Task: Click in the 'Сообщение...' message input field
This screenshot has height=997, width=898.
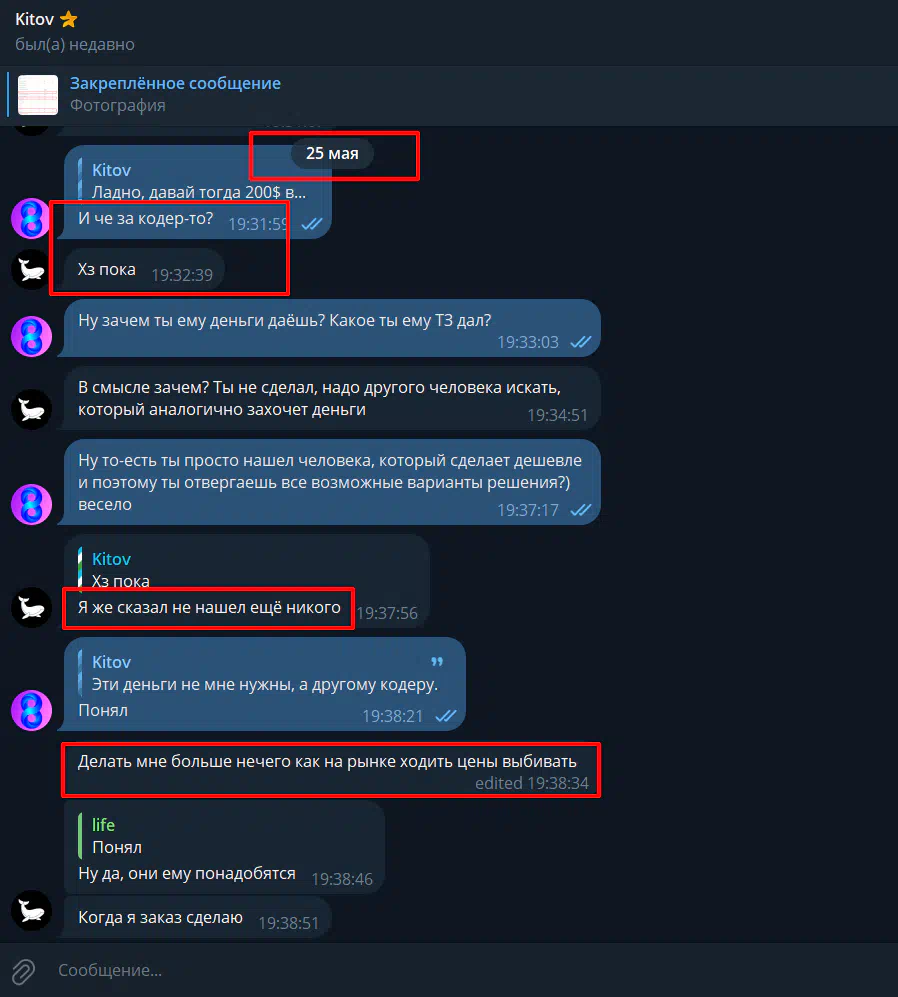Action: [x=471, y=970]
